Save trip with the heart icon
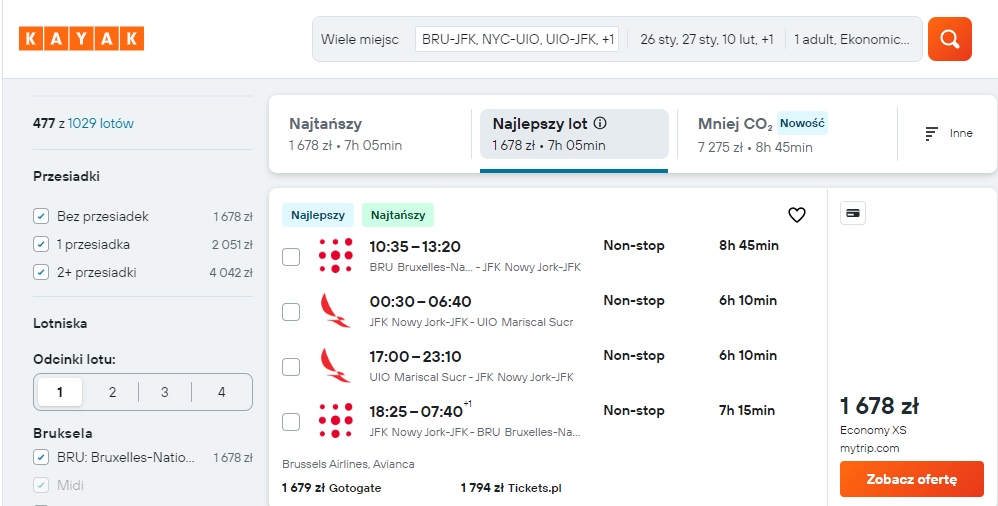The image size is (998, 506). coord(797,215)
